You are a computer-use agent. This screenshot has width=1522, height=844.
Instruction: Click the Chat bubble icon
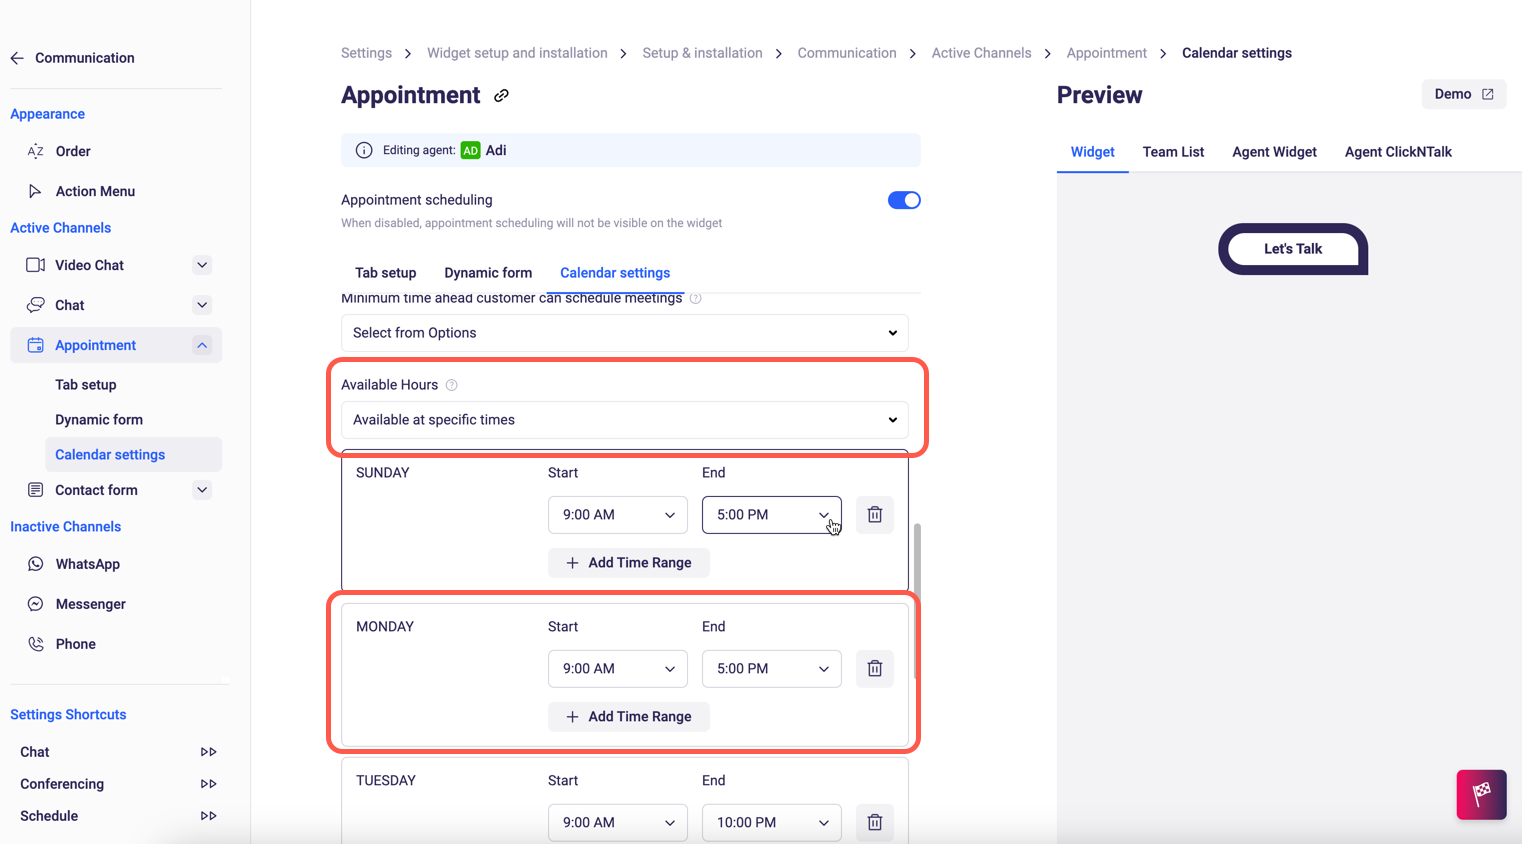[x=35, y=305]
